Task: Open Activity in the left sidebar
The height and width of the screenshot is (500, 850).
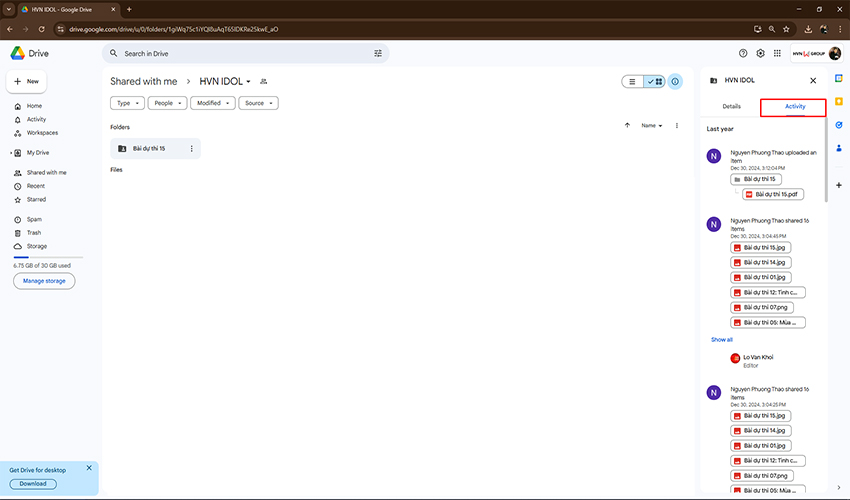Action: point(36,119)
